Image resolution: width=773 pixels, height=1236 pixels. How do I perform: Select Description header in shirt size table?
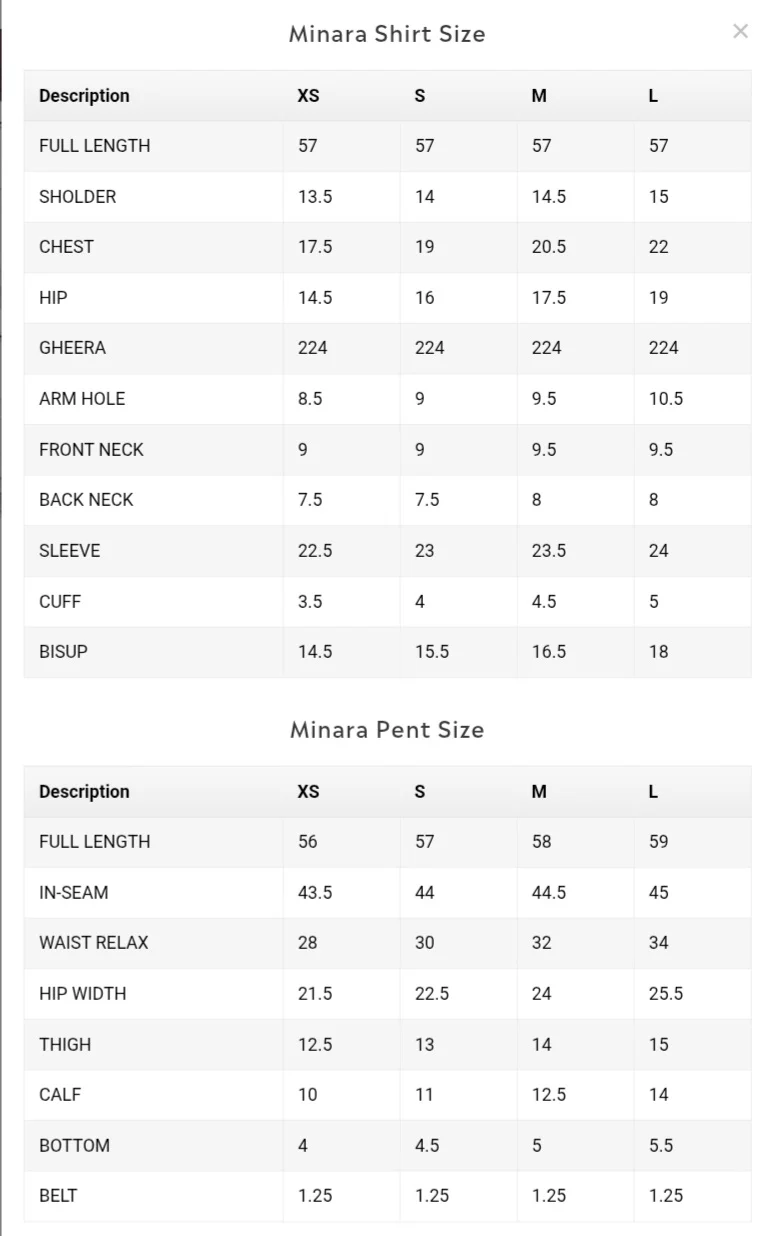pyautogui.click(x=84, y=96)
